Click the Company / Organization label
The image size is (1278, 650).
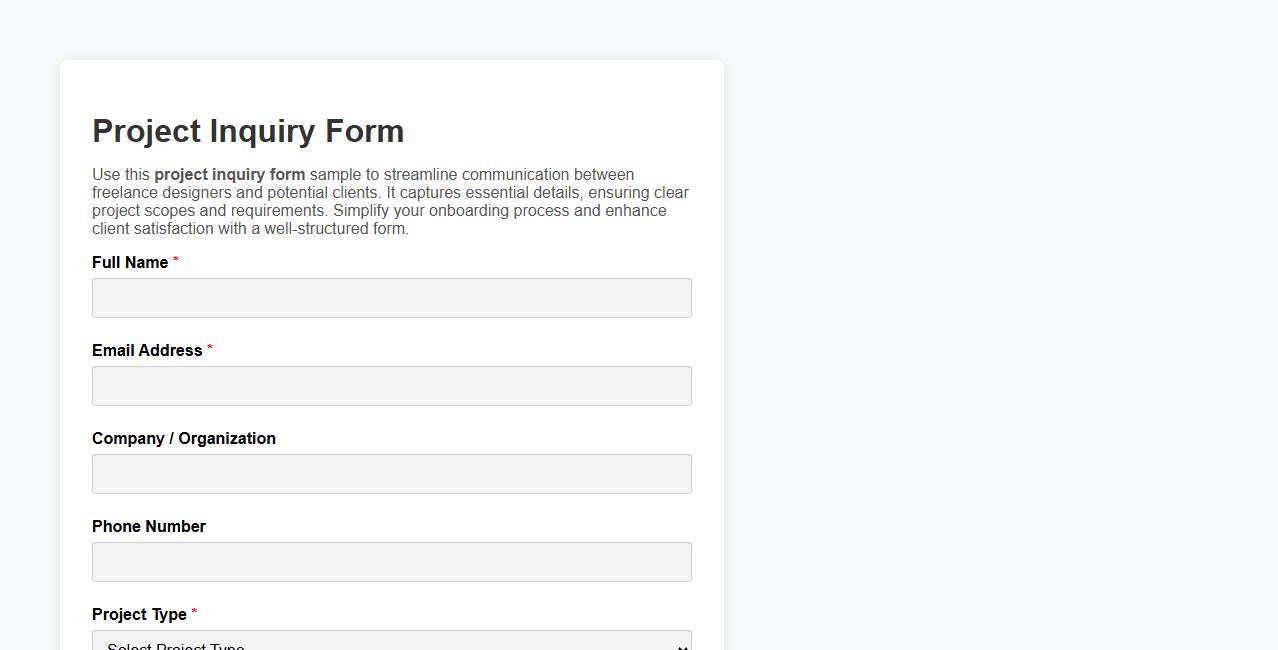coord(184,438)
